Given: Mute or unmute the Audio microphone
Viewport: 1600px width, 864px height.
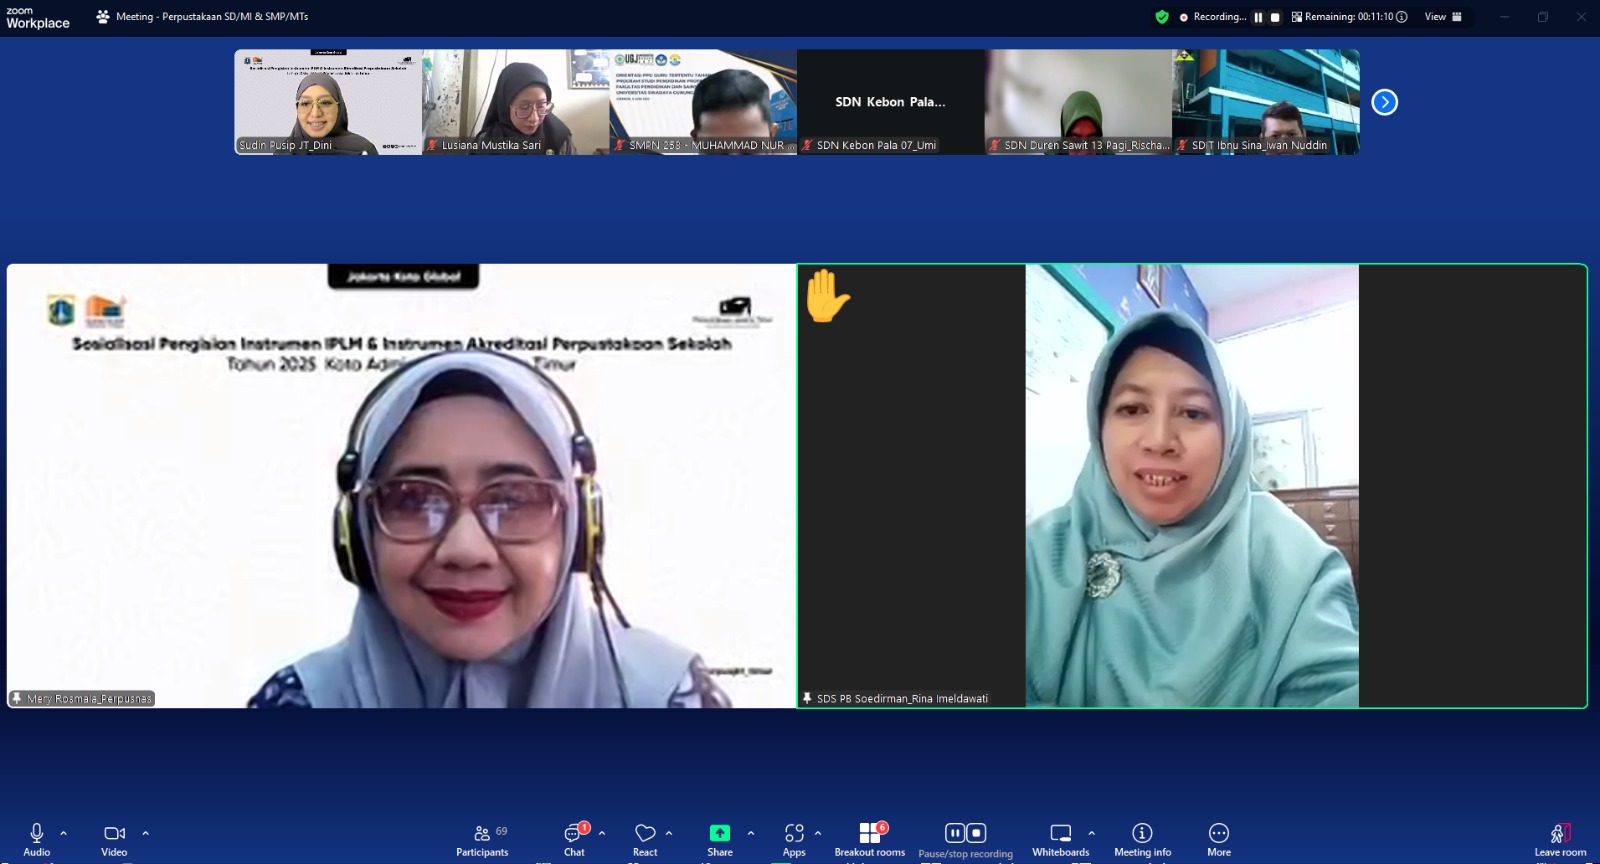Looking at the screenshot, I should click(37, 839).
